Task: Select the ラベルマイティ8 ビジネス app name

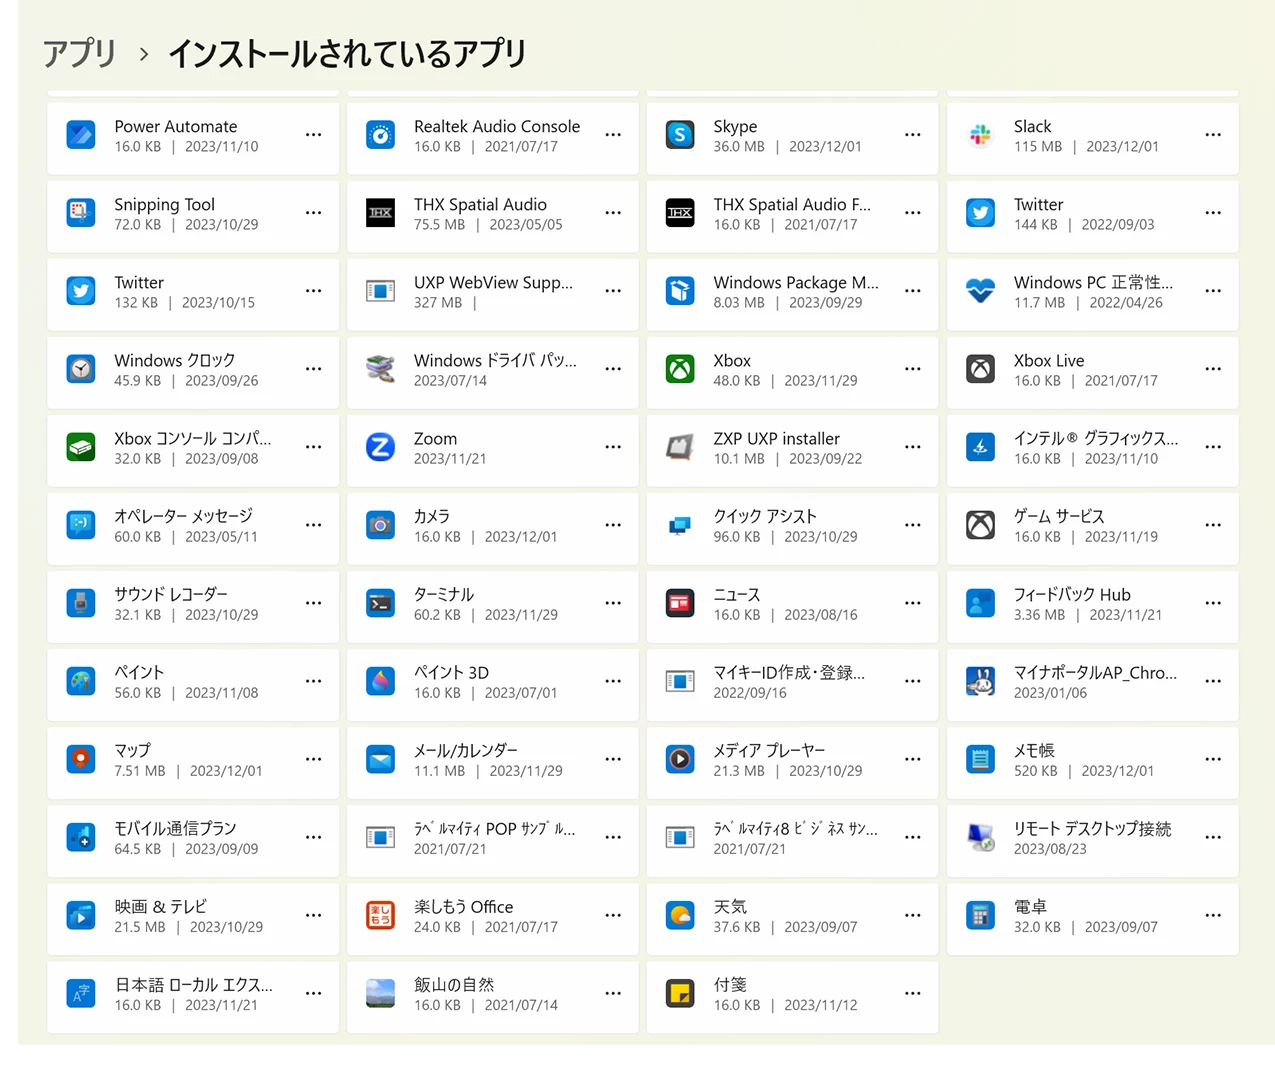Action: tap(795, 828)
